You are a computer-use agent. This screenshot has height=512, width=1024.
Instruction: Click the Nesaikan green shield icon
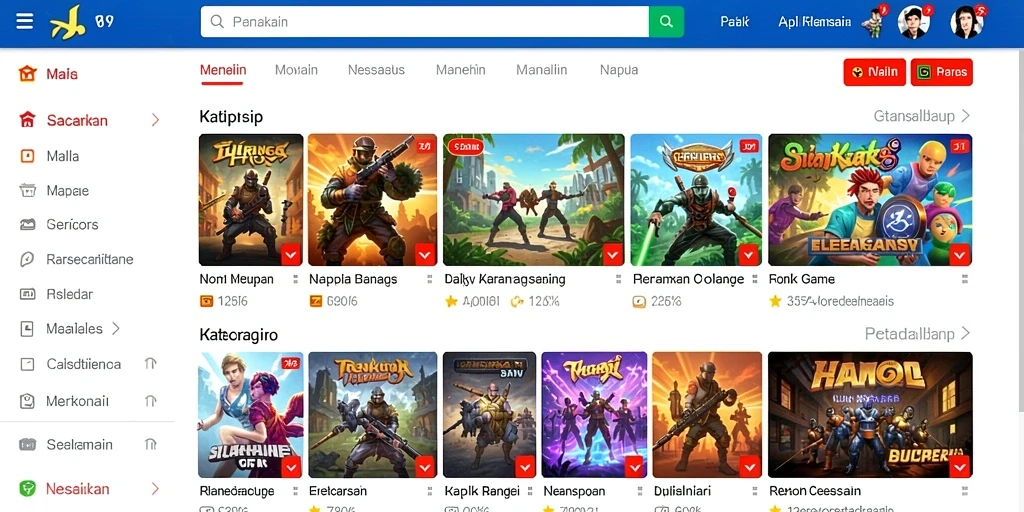point(27,488)
